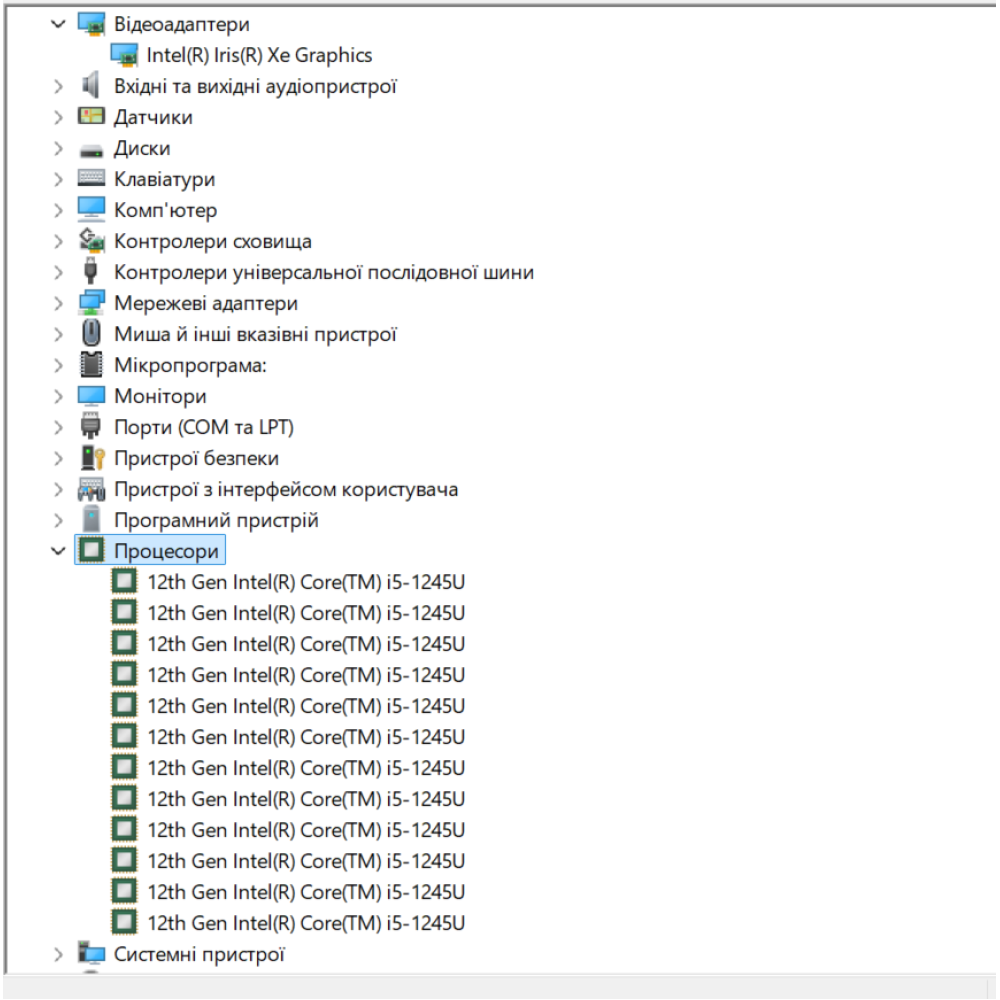Click the speaker icon for аудіопристрої
The width and height of the screenshot is (1000, 1000).
pyautogui.click(x=91, y=85)
